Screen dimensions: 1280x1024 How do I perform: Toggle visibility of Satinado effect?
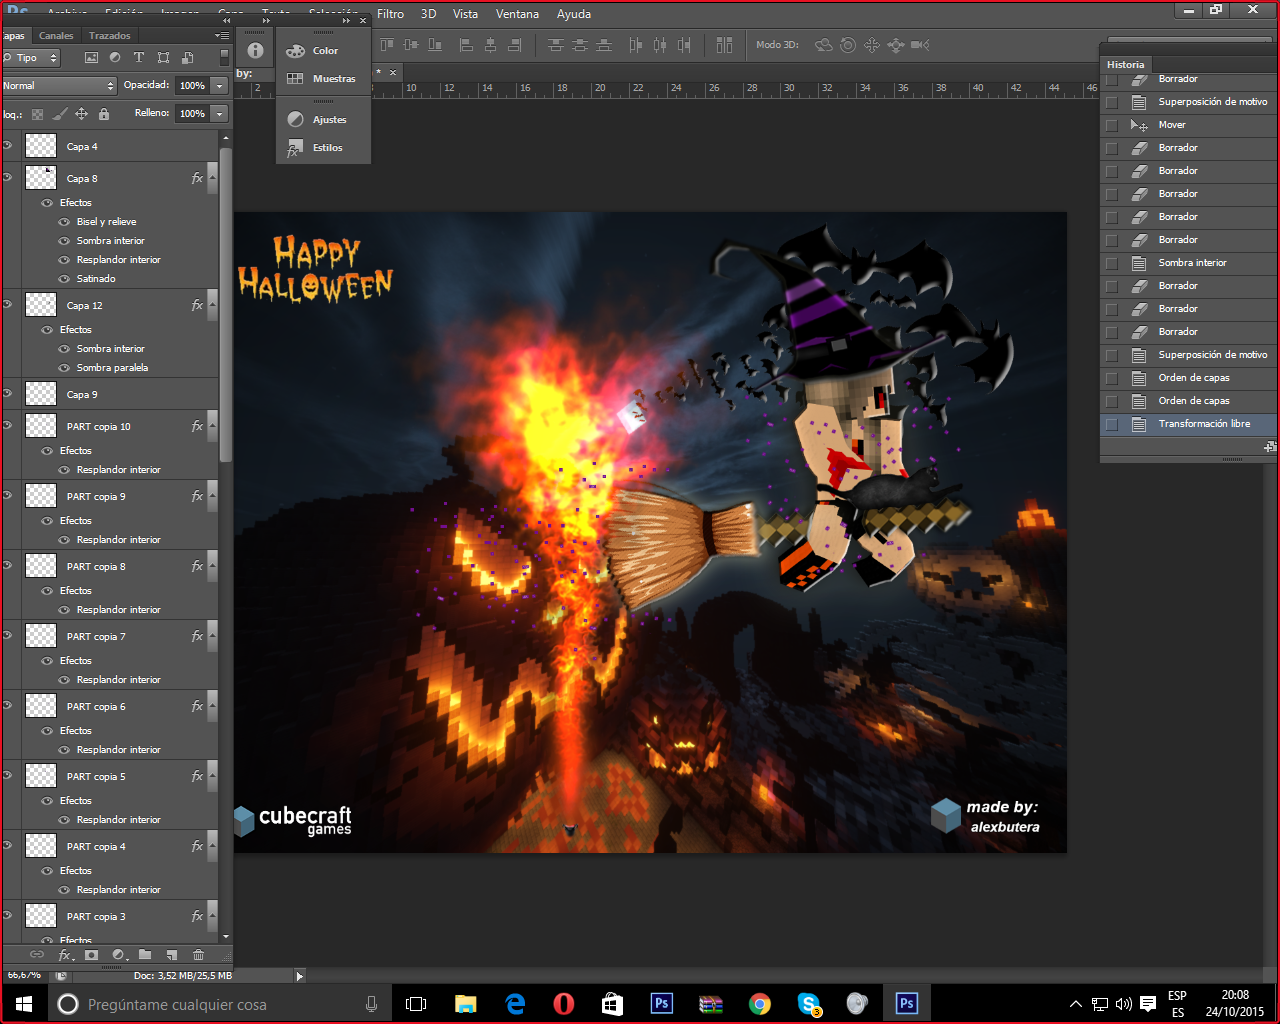(64, 279)
